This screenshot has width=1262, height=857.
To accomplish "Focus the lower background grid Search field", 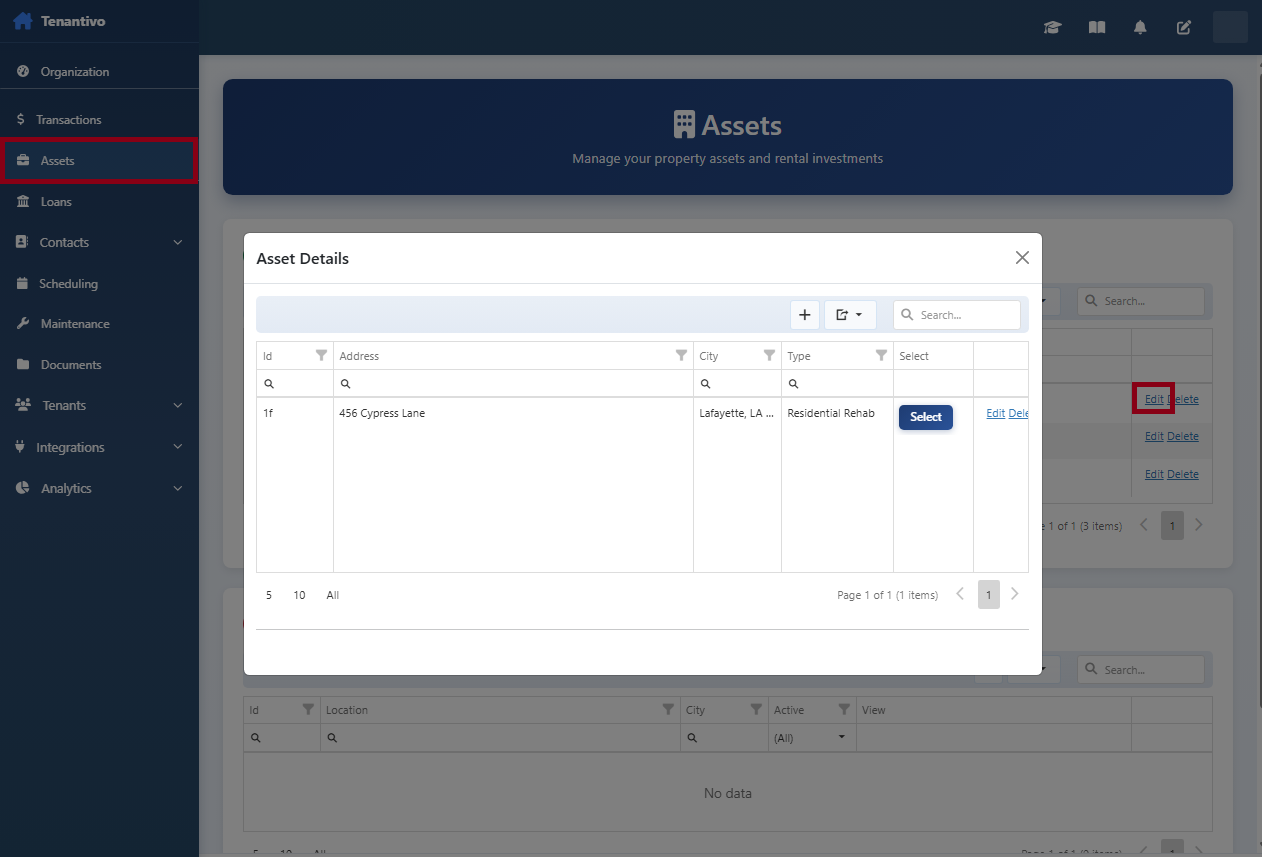I will click(1141, 670).
